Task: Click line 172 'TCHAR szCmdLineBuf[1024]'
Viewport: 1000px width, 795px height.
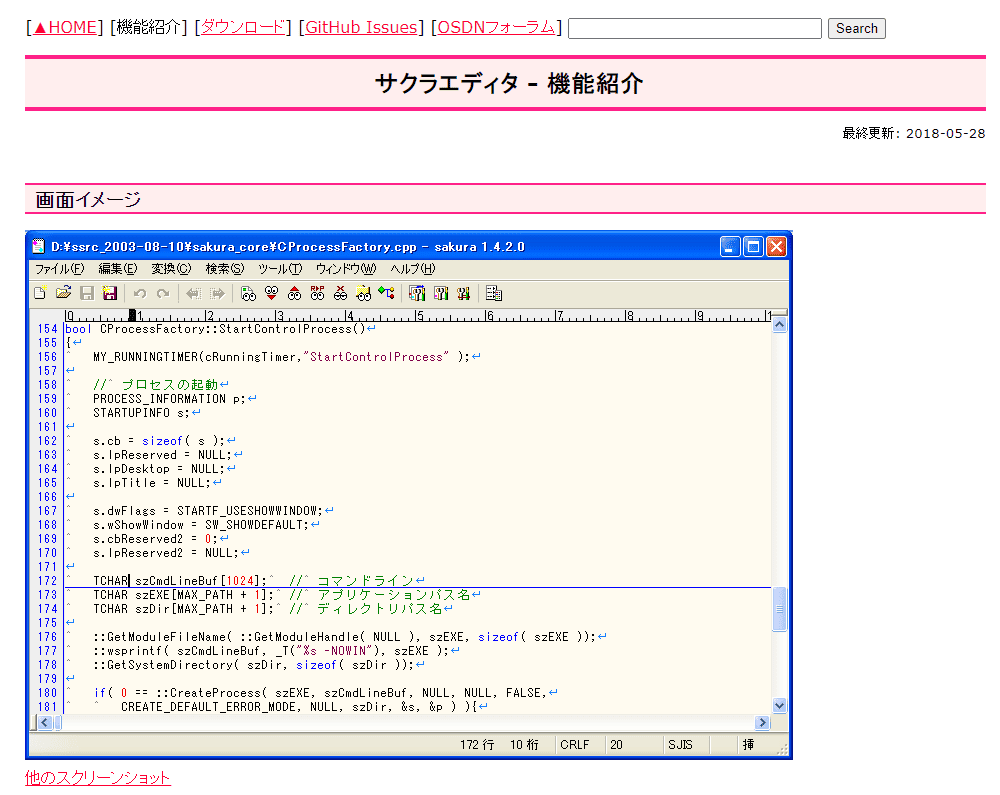Action: point(179,581)
